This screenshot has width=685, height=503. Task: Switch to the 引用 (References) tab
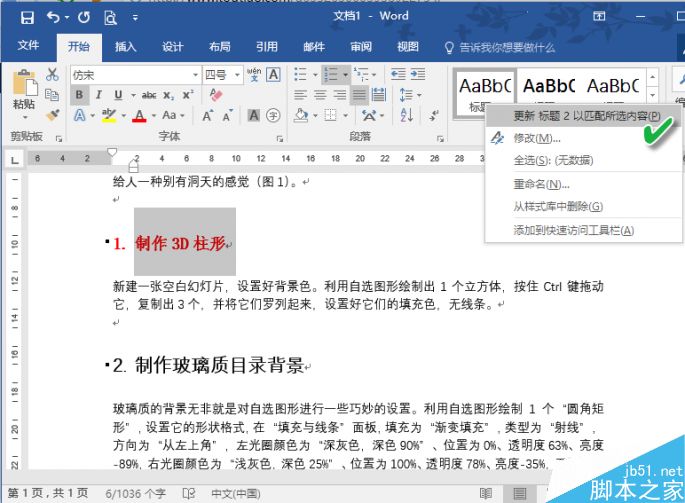tap(266, 46)
